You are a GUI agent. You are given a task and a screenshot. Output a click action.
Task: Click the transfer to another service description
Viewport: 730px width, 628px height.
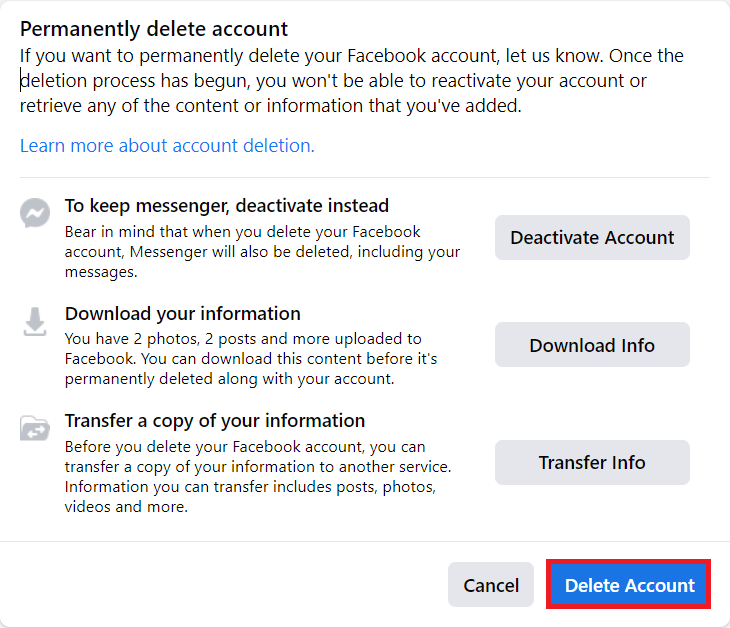pyautogui.click(x=258, y=477)
